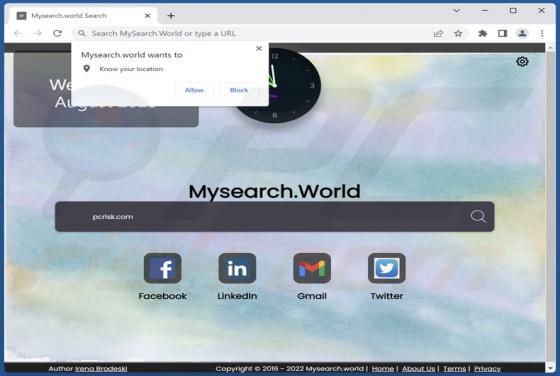Viewport: 560px width, 376px height.
Task: Click the Mysearch.World search input field
Action: pos(274,217)
